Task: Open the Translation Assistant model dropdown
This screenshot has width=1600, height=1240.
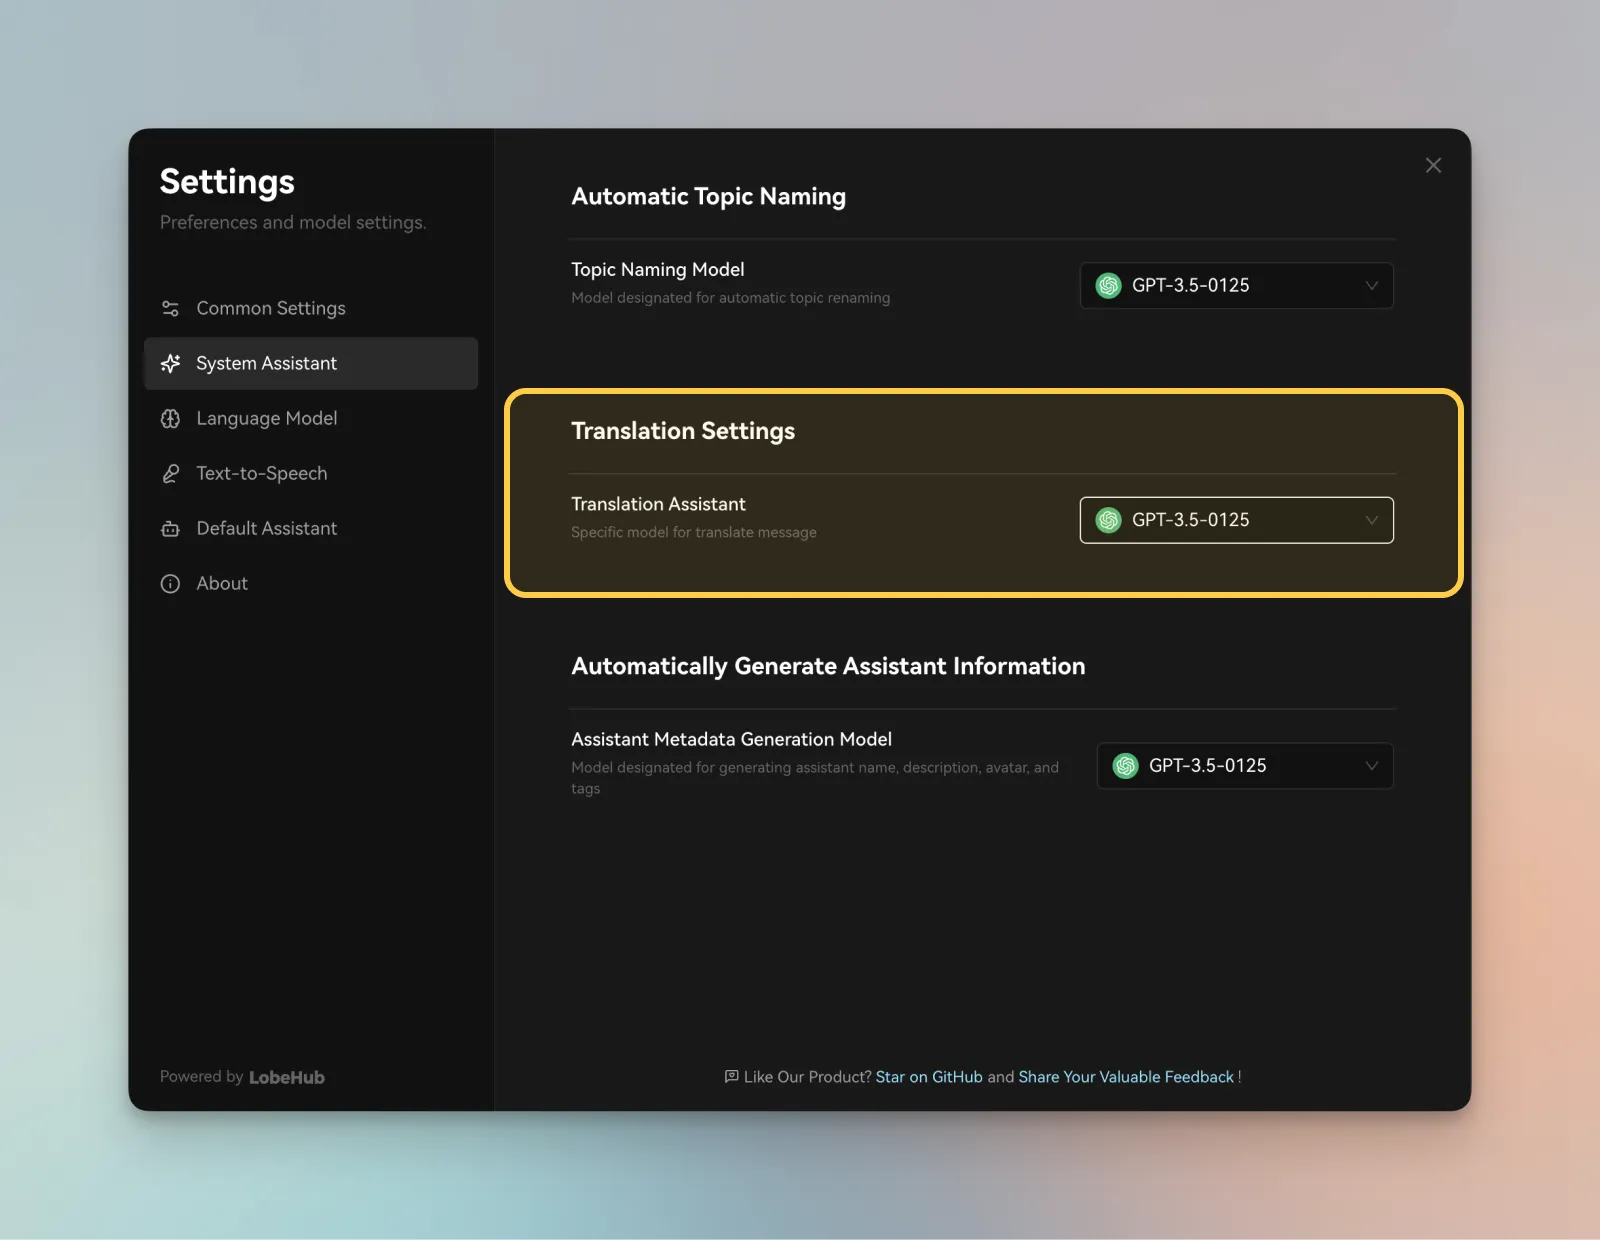Action: point(1237,520)
